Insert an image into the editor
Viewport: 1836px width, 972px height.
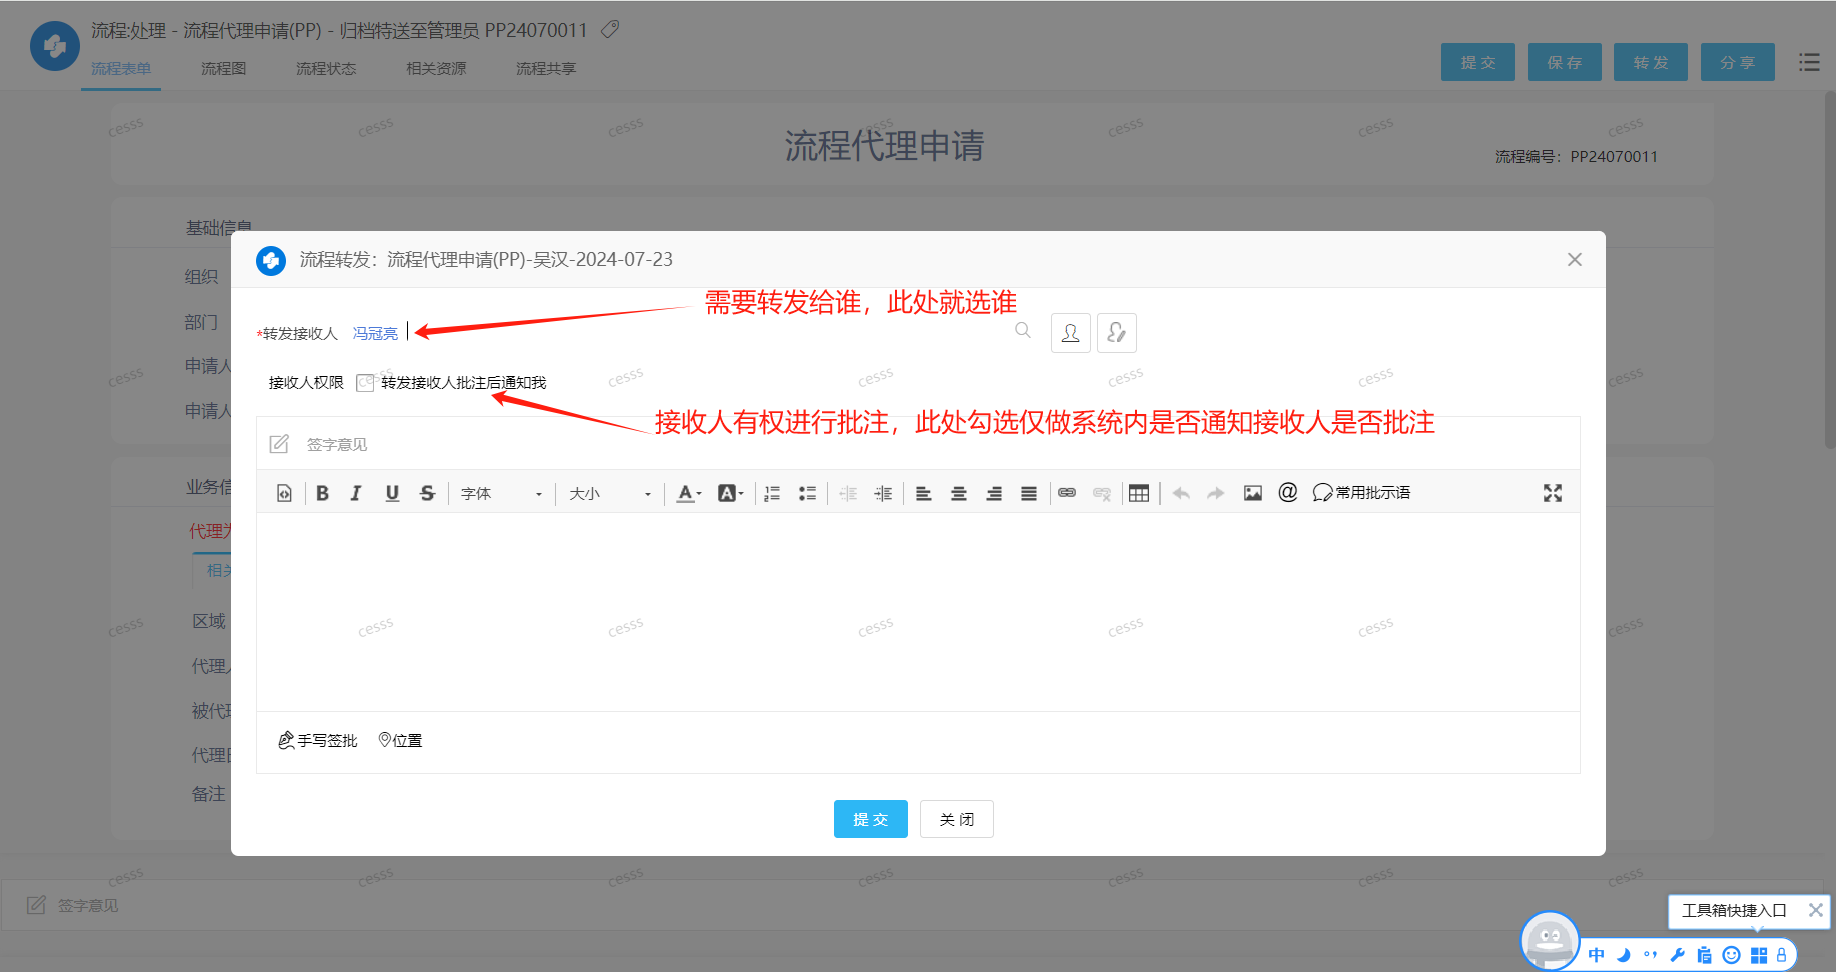tap(1253, 493)
